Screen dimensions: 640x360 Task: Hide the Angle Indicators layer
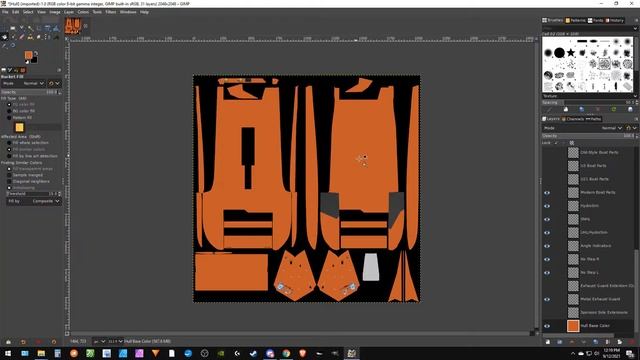pyautogui.click(x=547, y=246)
